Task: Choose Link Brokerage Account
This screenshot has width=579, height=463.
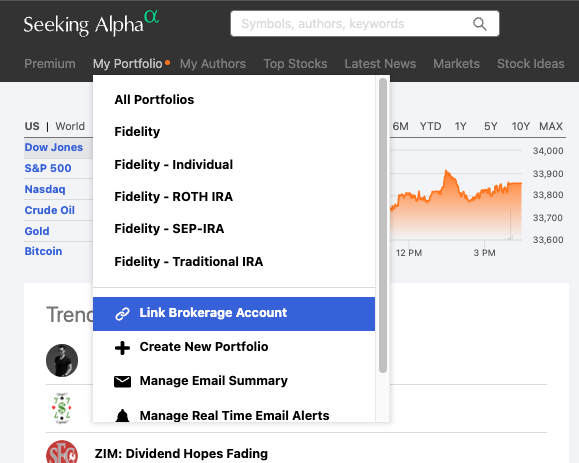Action: click(x=234, y=314)
